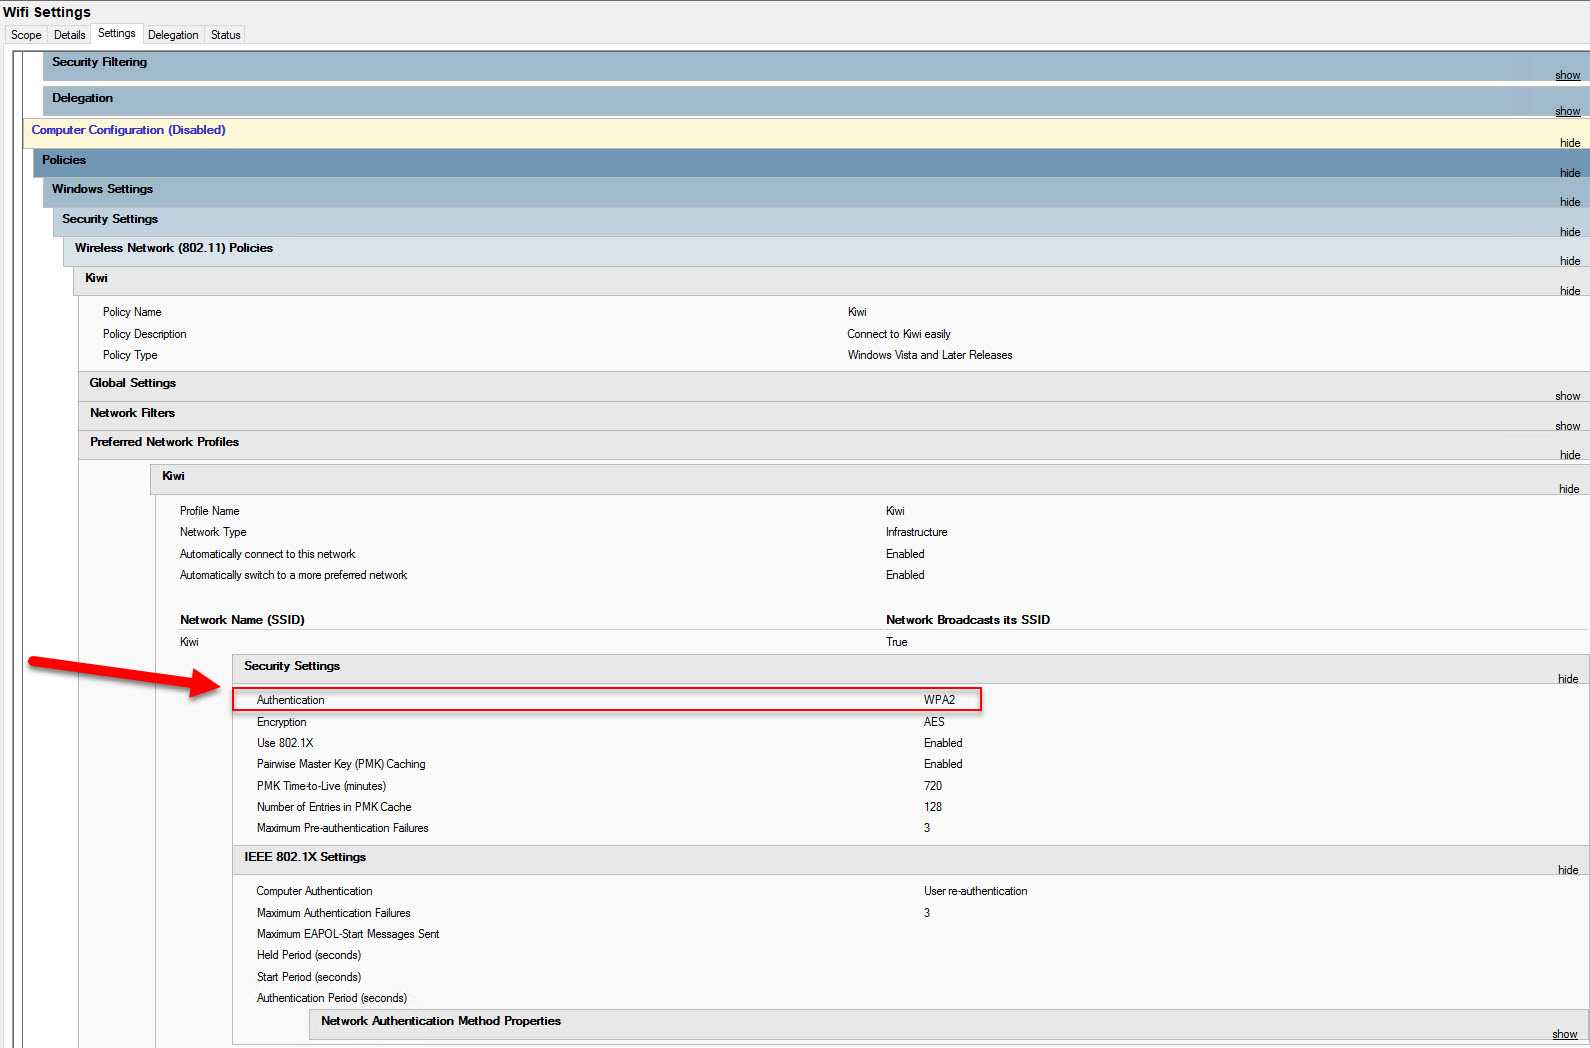Collapse Wireless Network (802.11) Policies section
Screen dimensions: 1590x1048
tap(1569, 261)
